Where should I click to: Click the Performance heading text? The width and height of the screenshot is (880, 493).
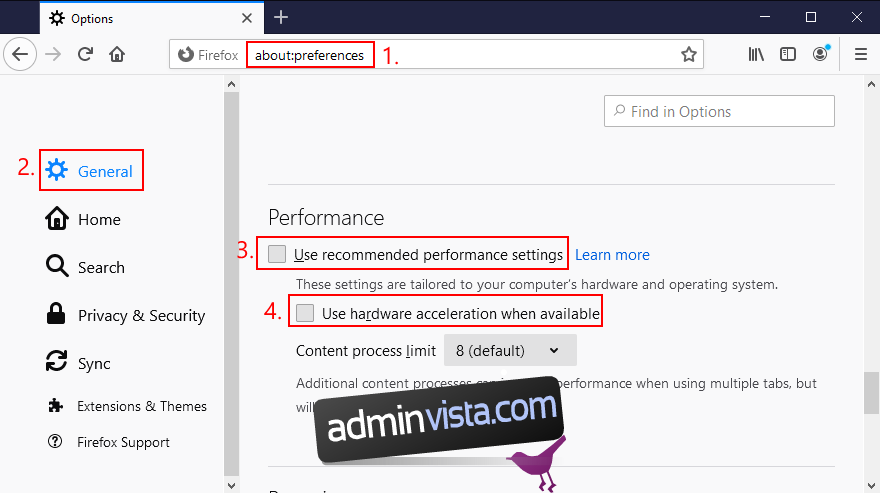(326, 217)
